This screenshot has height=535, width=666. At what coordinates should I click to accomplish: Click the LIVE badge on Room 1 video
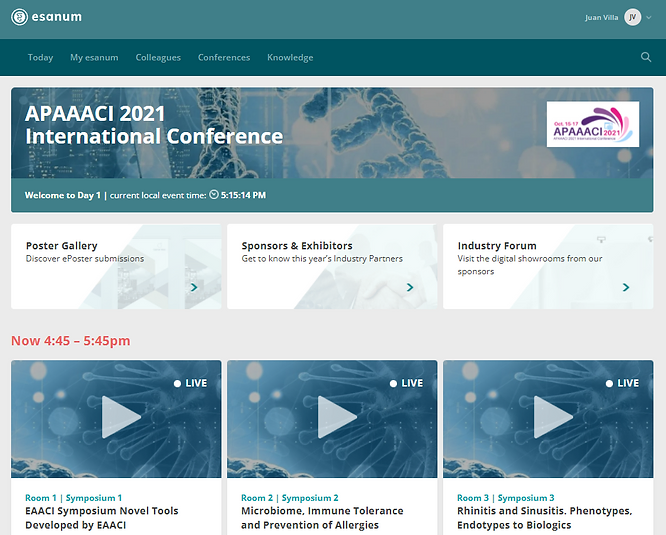pyautogui.click(x=190, y=383)
